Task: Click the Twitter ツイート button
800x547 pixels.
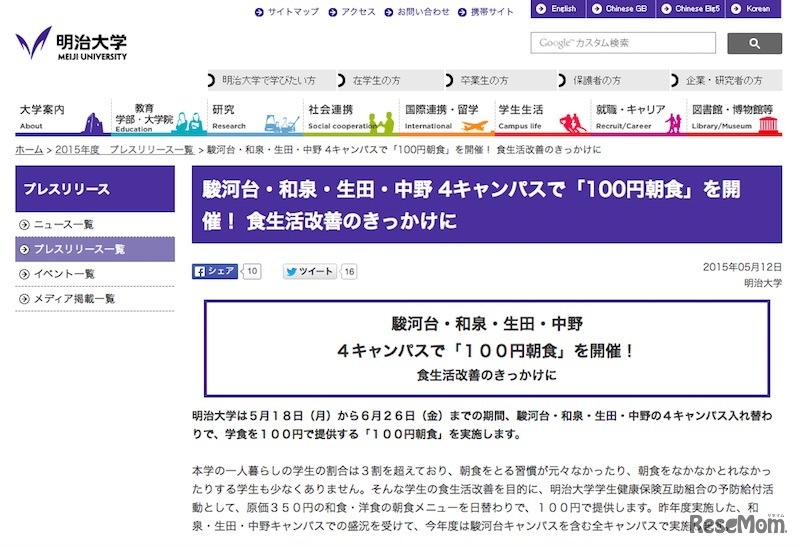Action: click(x=310, y=271)
